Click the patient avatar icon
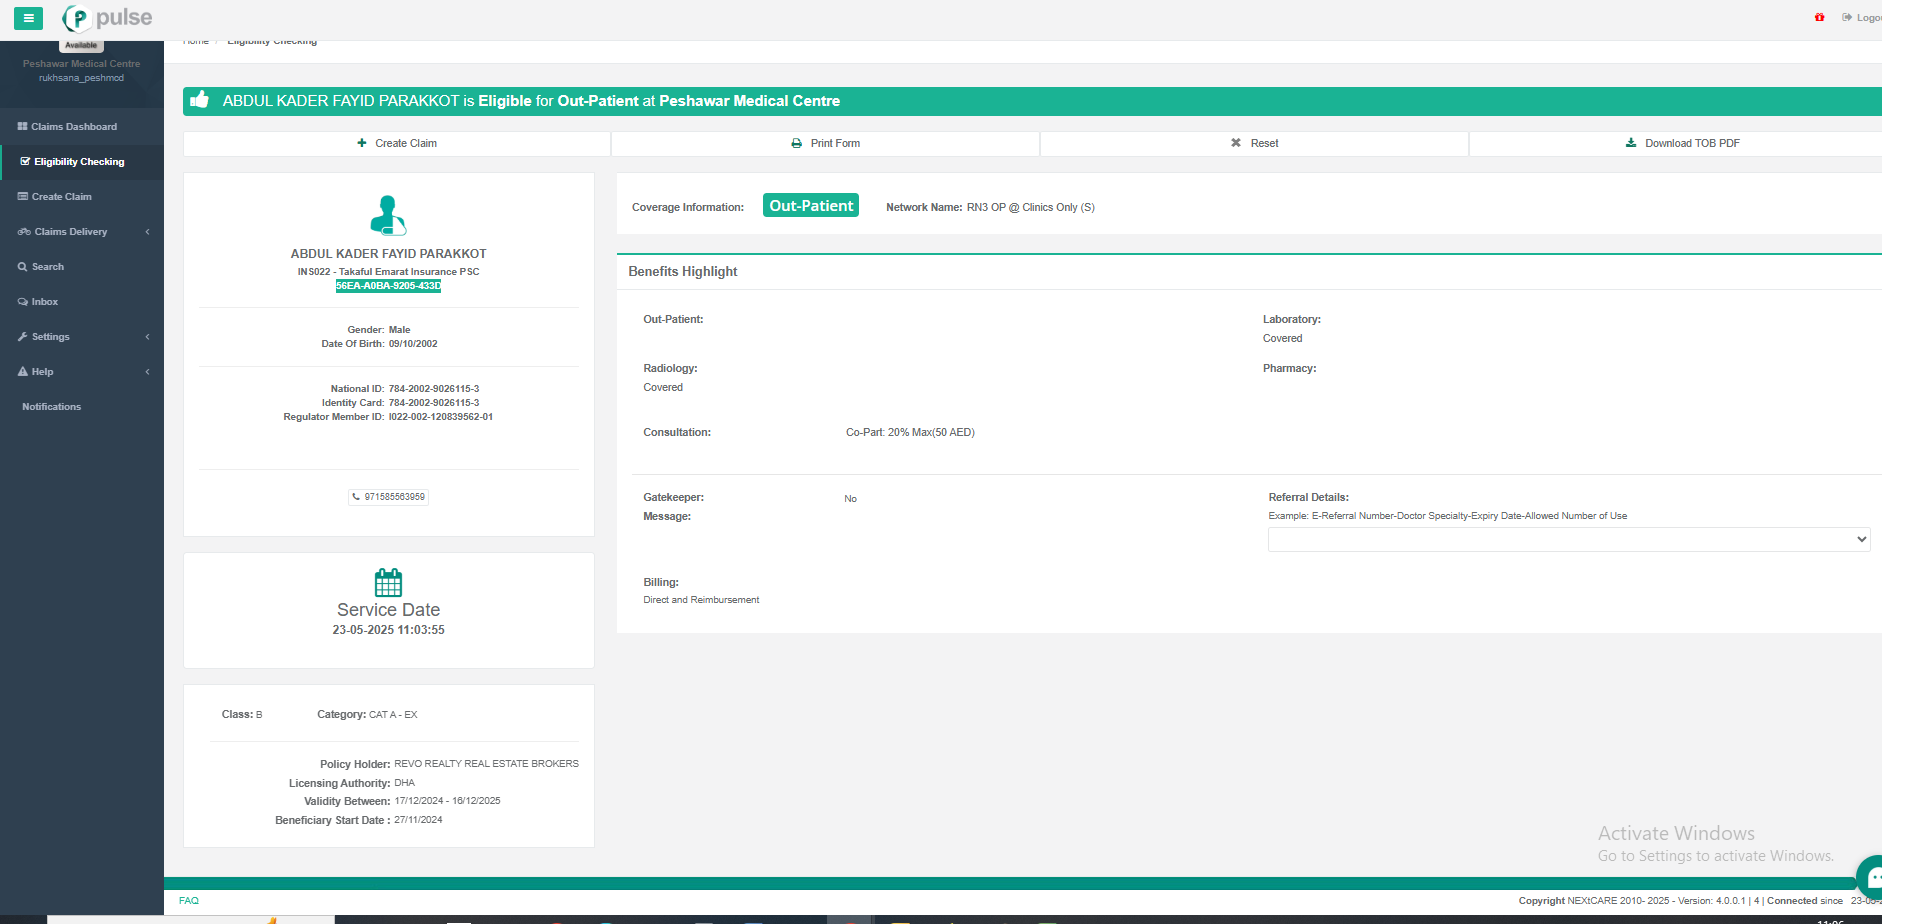This screenshot has height=924, width=1910. (388, 215)
